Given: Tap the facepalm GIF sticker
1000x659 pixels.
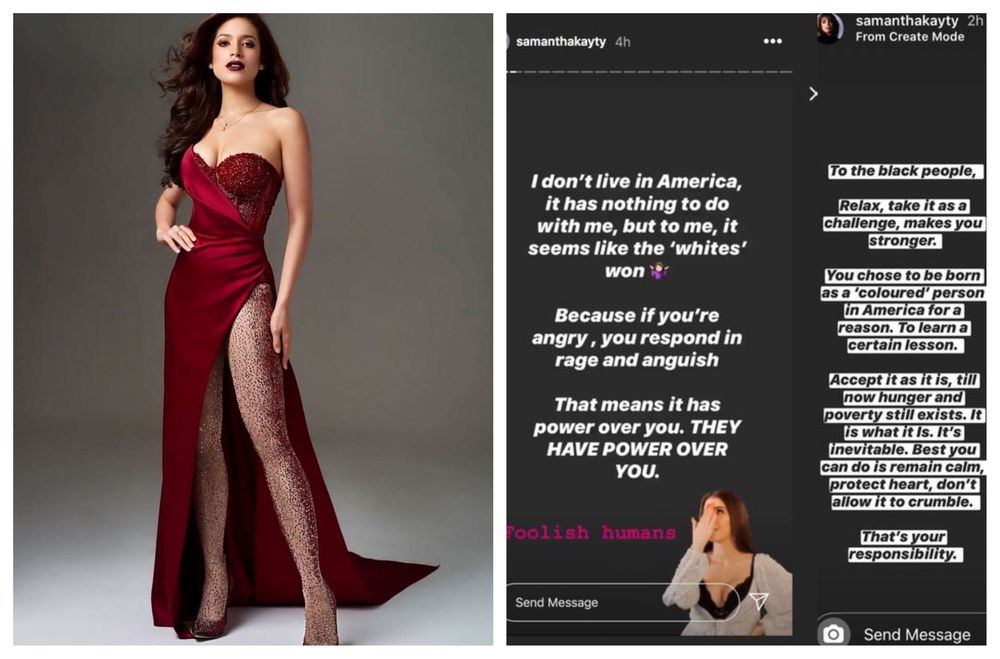Looking at the screenshot, I should point(728,563).
